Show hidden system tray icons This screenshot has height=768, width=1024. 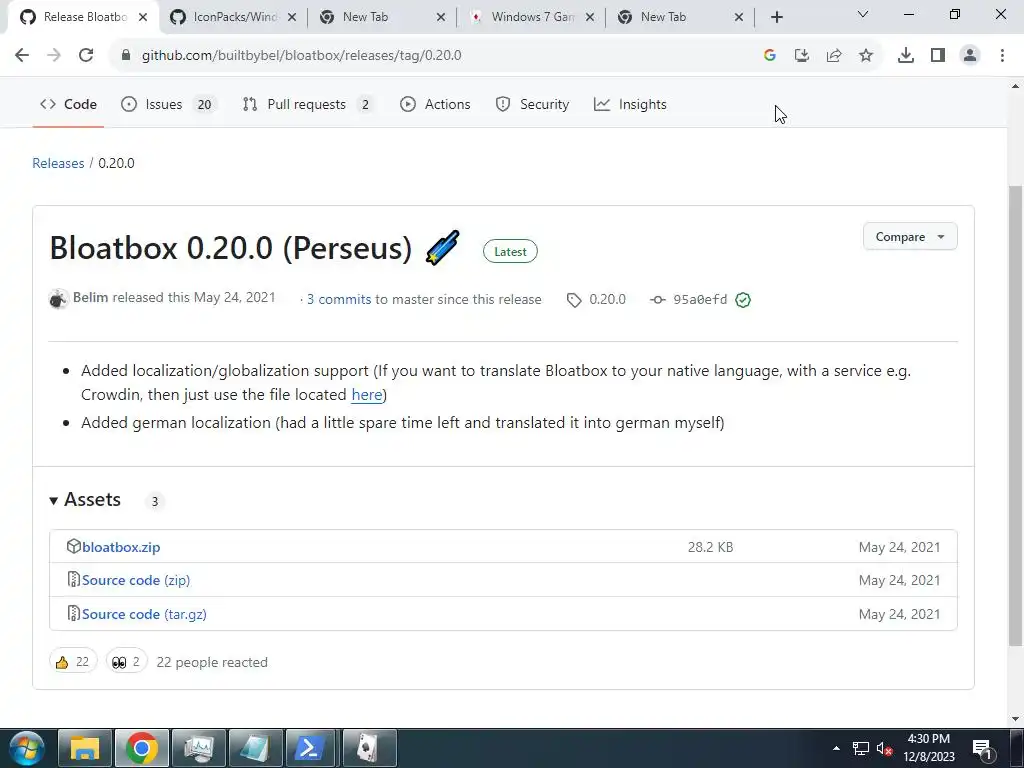tap(836, 748)
